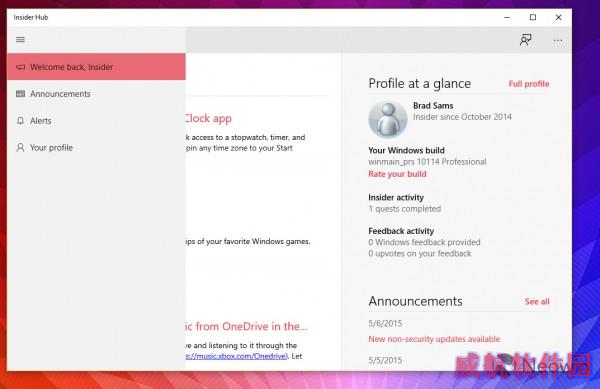Follow the music.xbox.com/Onedrive hyperlink
Screen dimensions: 600x389
click(x=236, y=356)
